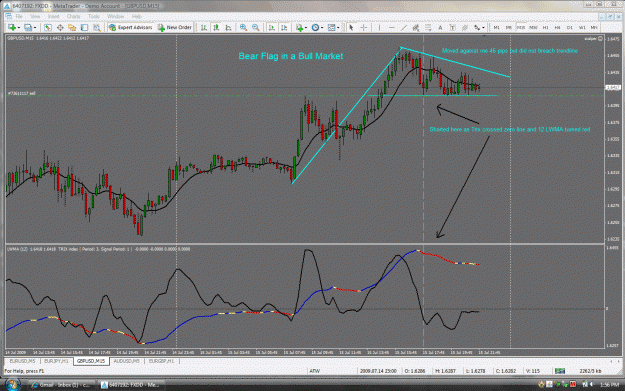
Task: Open the Insert menu
Action: click(53, 16)
